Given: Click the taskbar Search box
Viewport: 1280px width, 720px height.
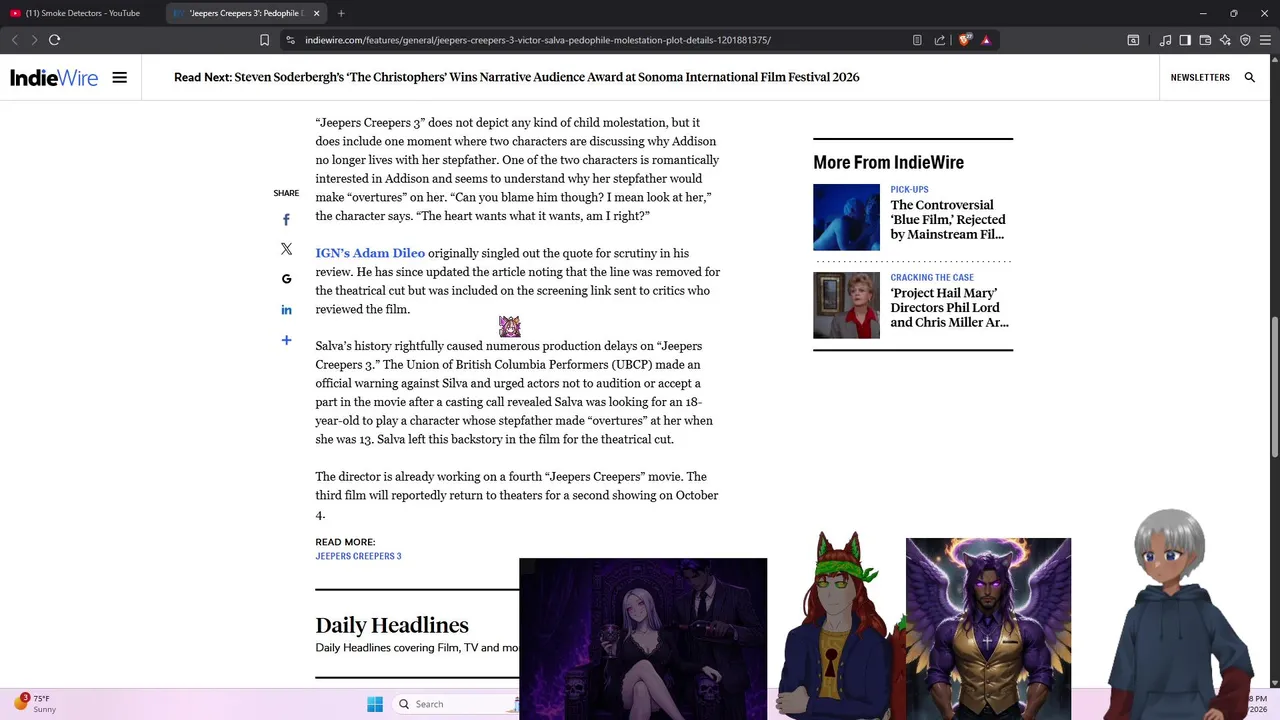Looking at the screenshot, I should coord(455,704).
